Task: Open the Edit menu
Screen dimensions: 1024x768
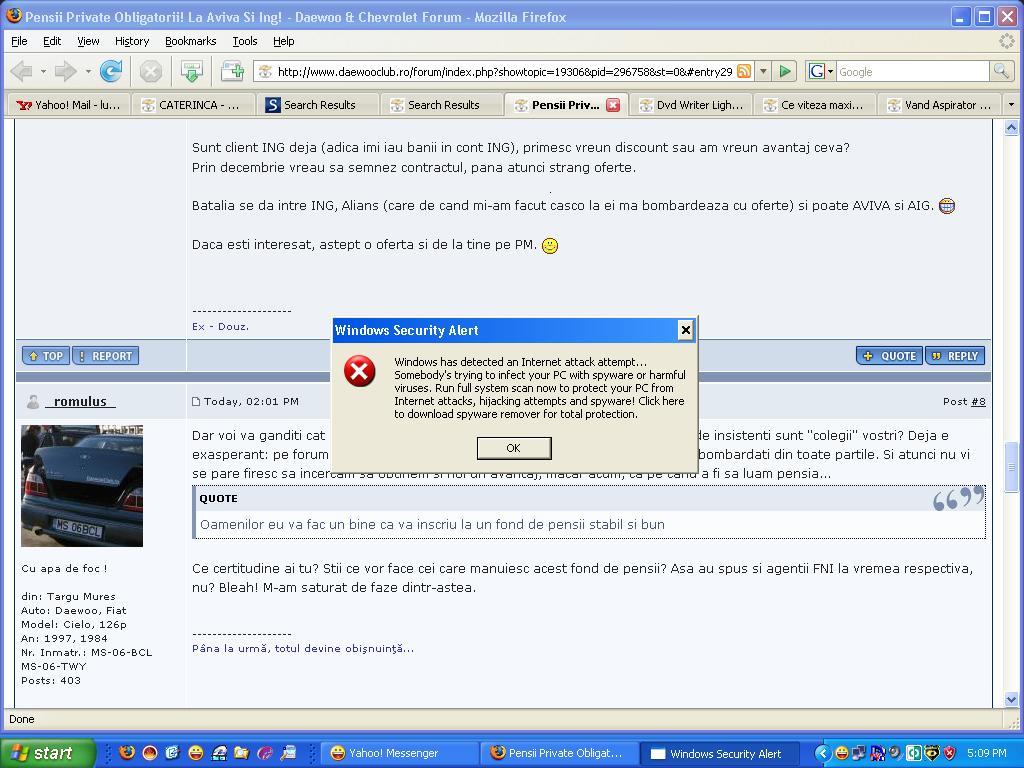Action: point(52,41)
